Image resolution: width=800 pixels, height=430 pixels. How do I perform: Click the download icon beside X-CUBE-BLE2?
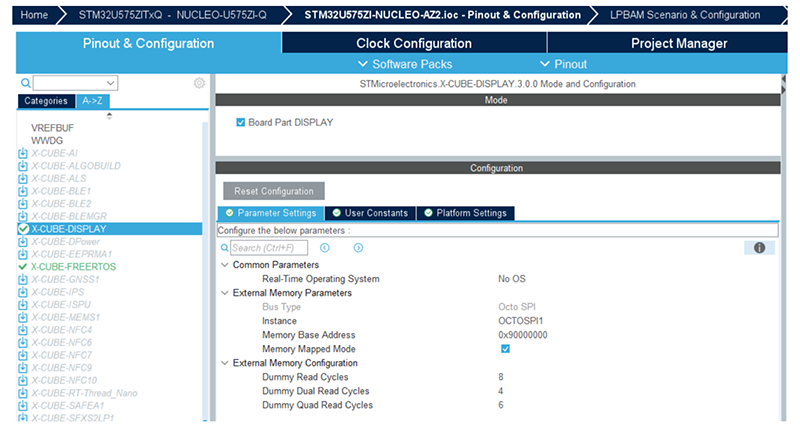(x=22, y=204)
